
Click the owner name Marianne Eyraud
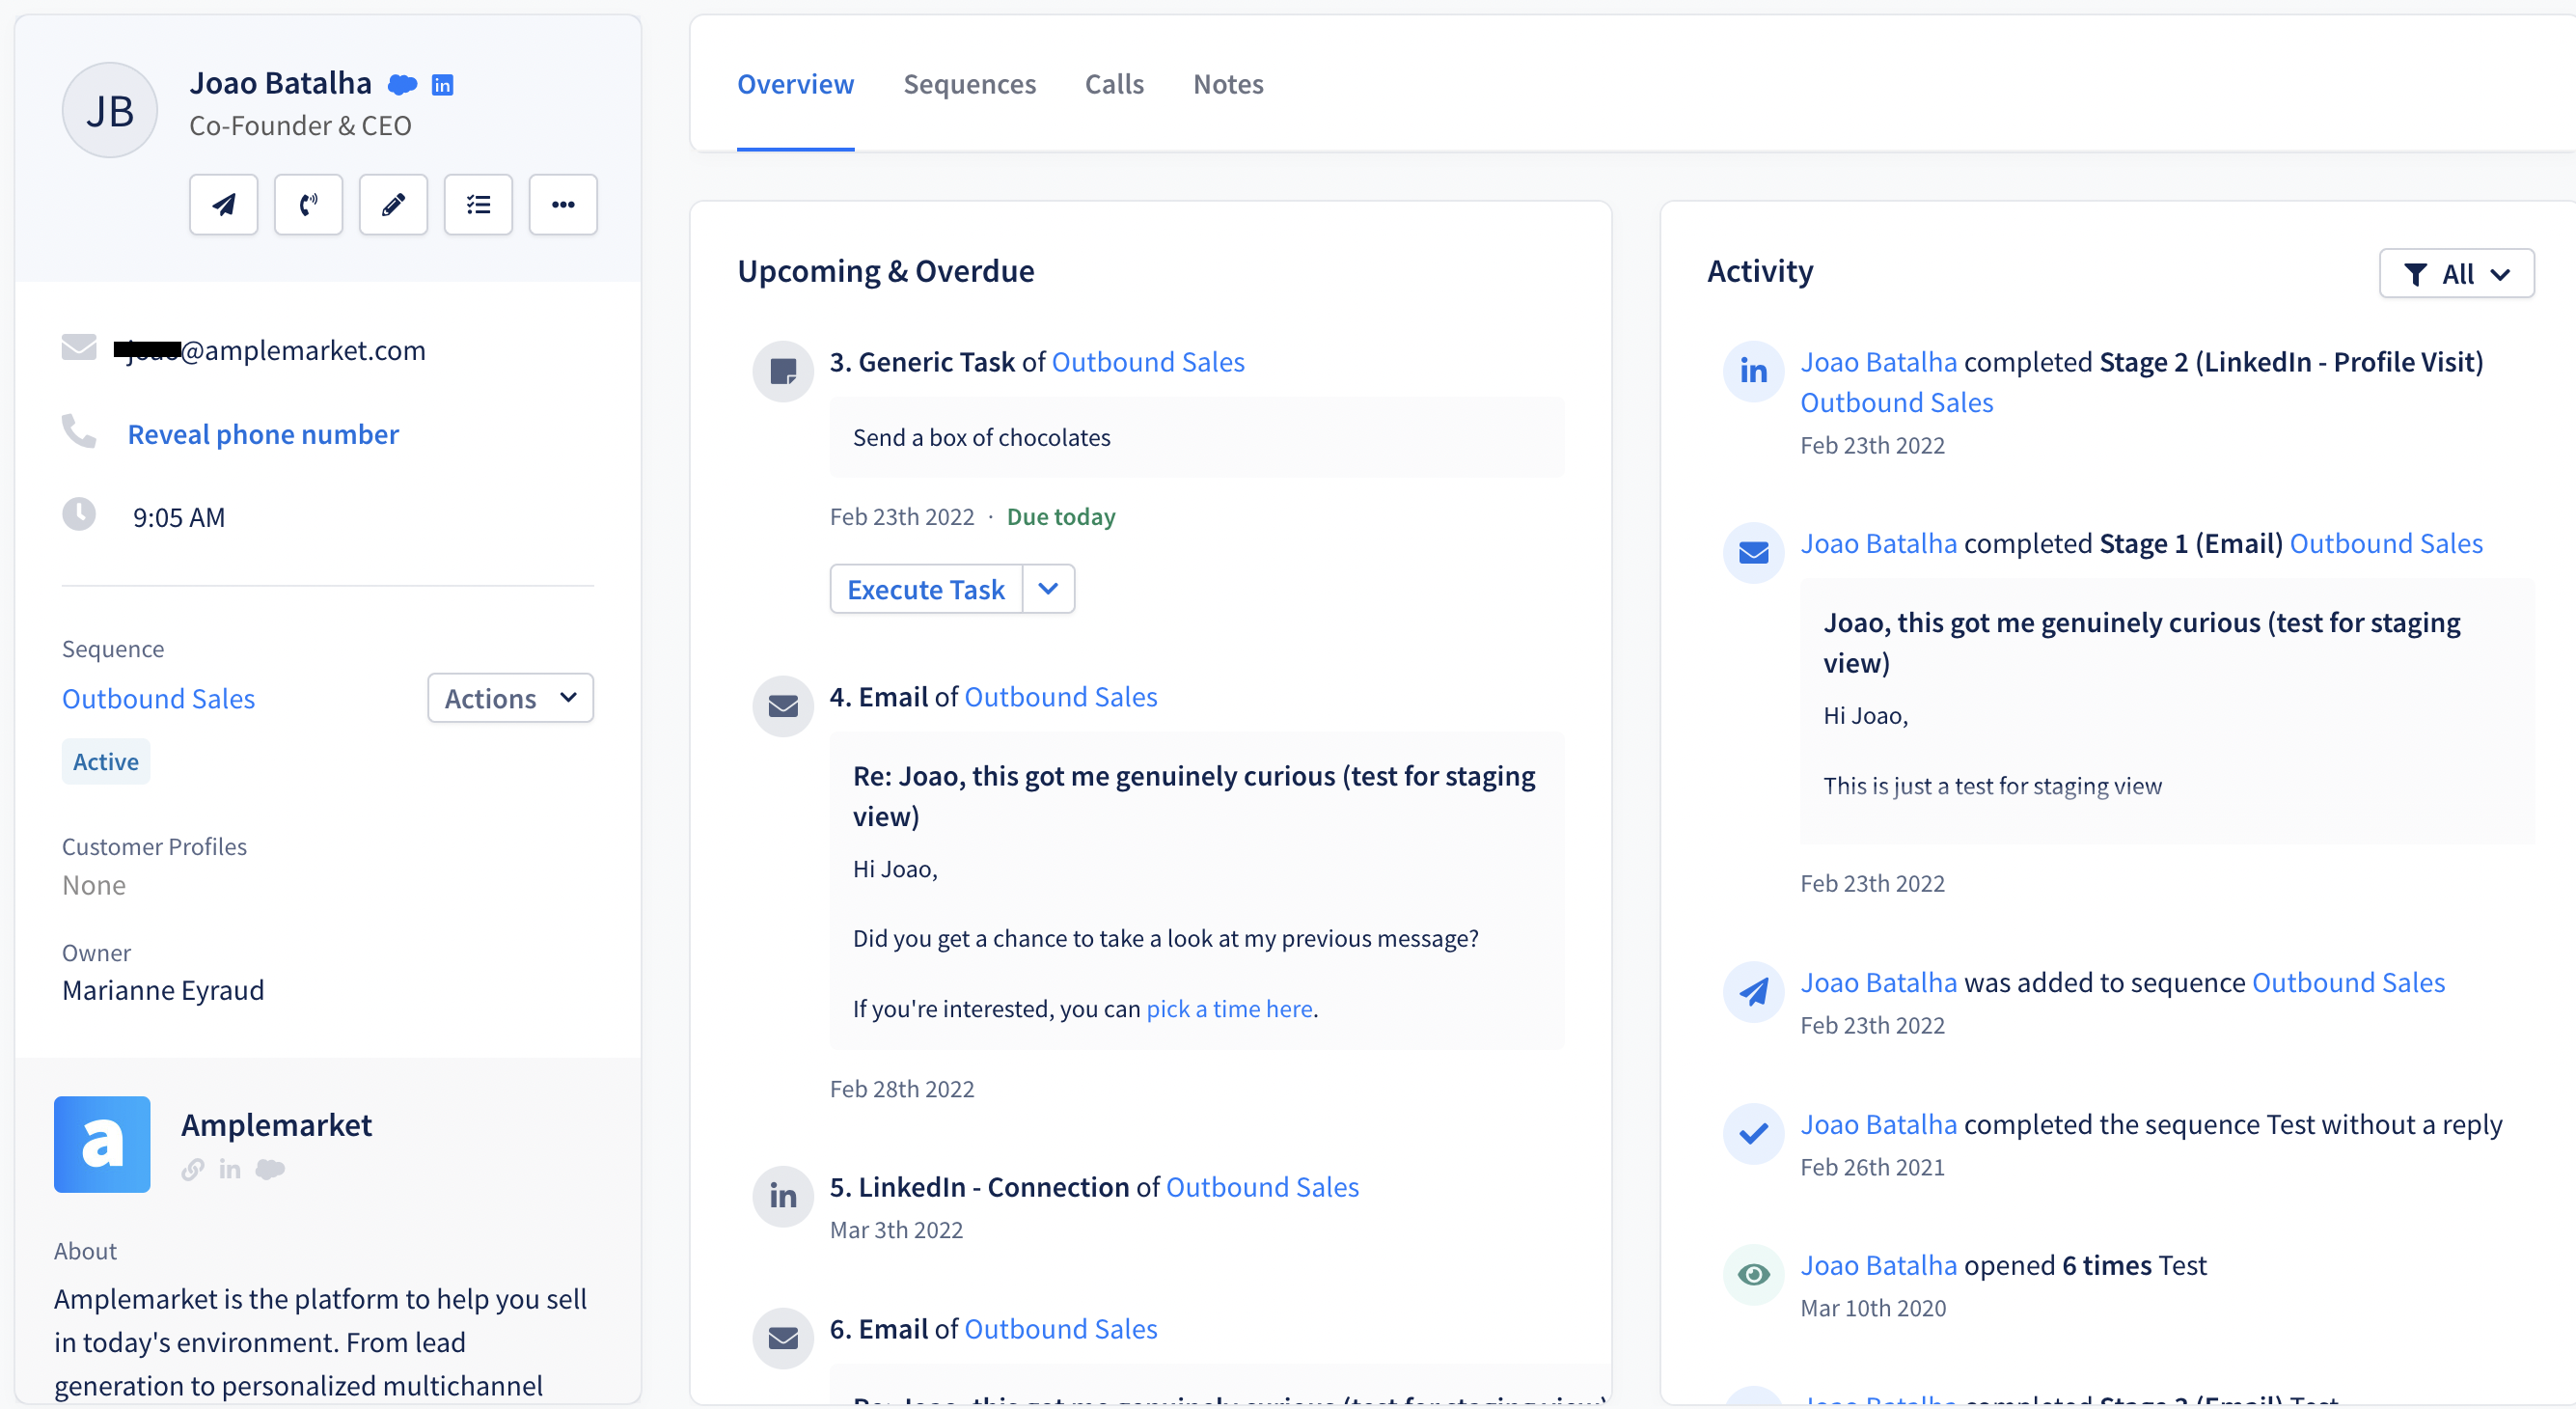[163, 991]
